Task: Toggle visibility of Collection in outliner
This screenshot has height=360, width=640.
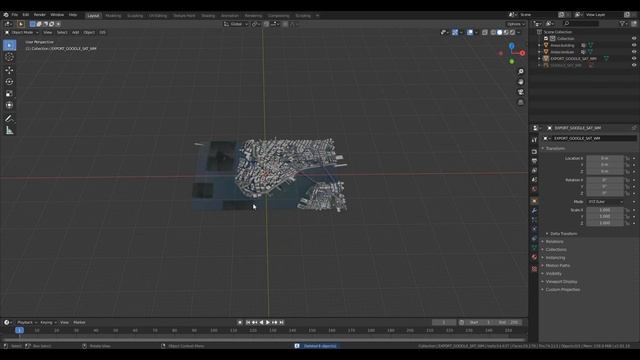Action: pyautogui.click(x=634, y=38)
